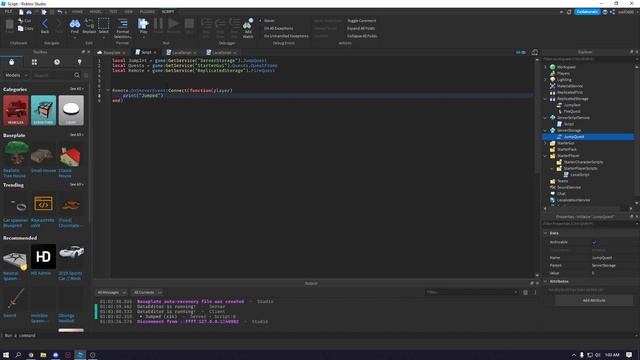Select the FireQuest remote event

click(x=571, y=111)
